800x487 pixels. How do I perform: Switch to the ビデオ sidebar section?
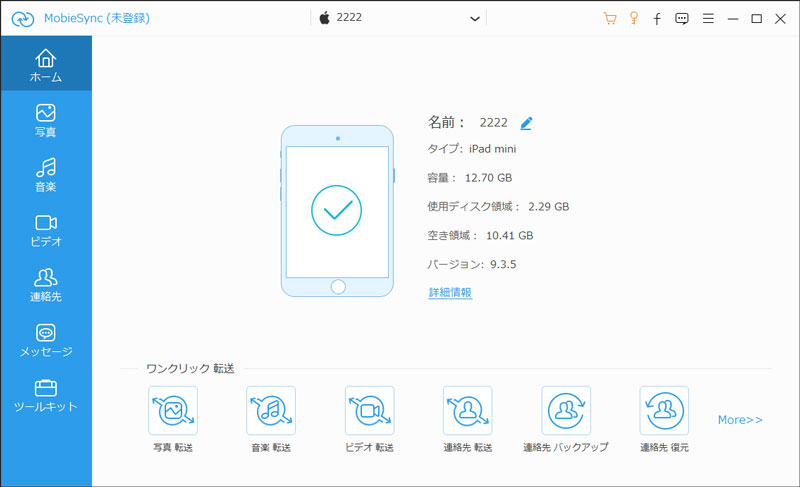46,230
